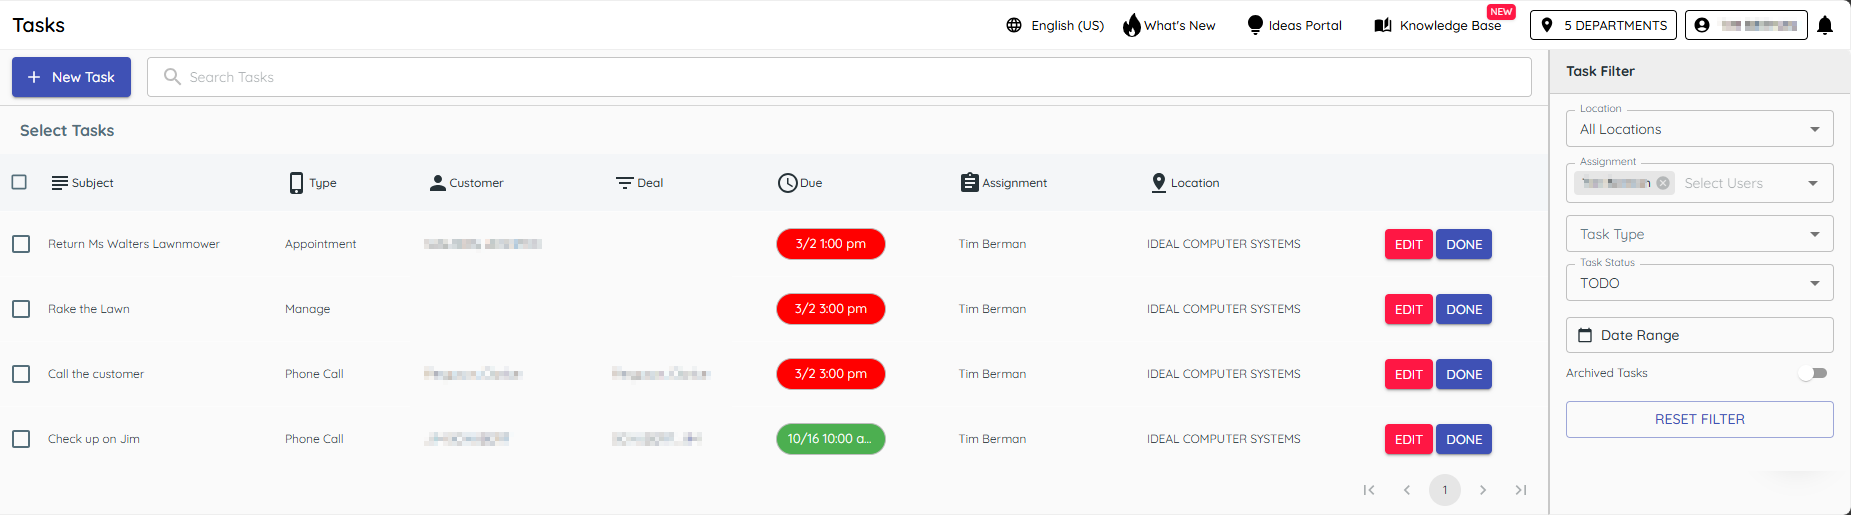Click the flame What's New icon
This screenshot has height=515, width=1851.
coord(1131,25)
